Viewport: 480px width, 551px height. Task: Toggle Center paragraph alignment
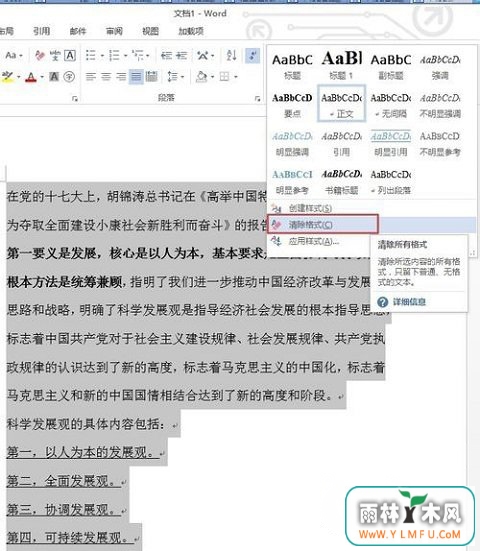(x=106, y=76)
